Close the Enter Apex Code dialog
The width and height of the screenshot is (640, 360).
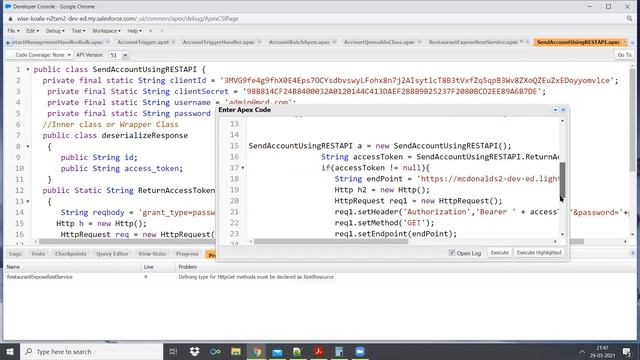(x=563, y=110)
